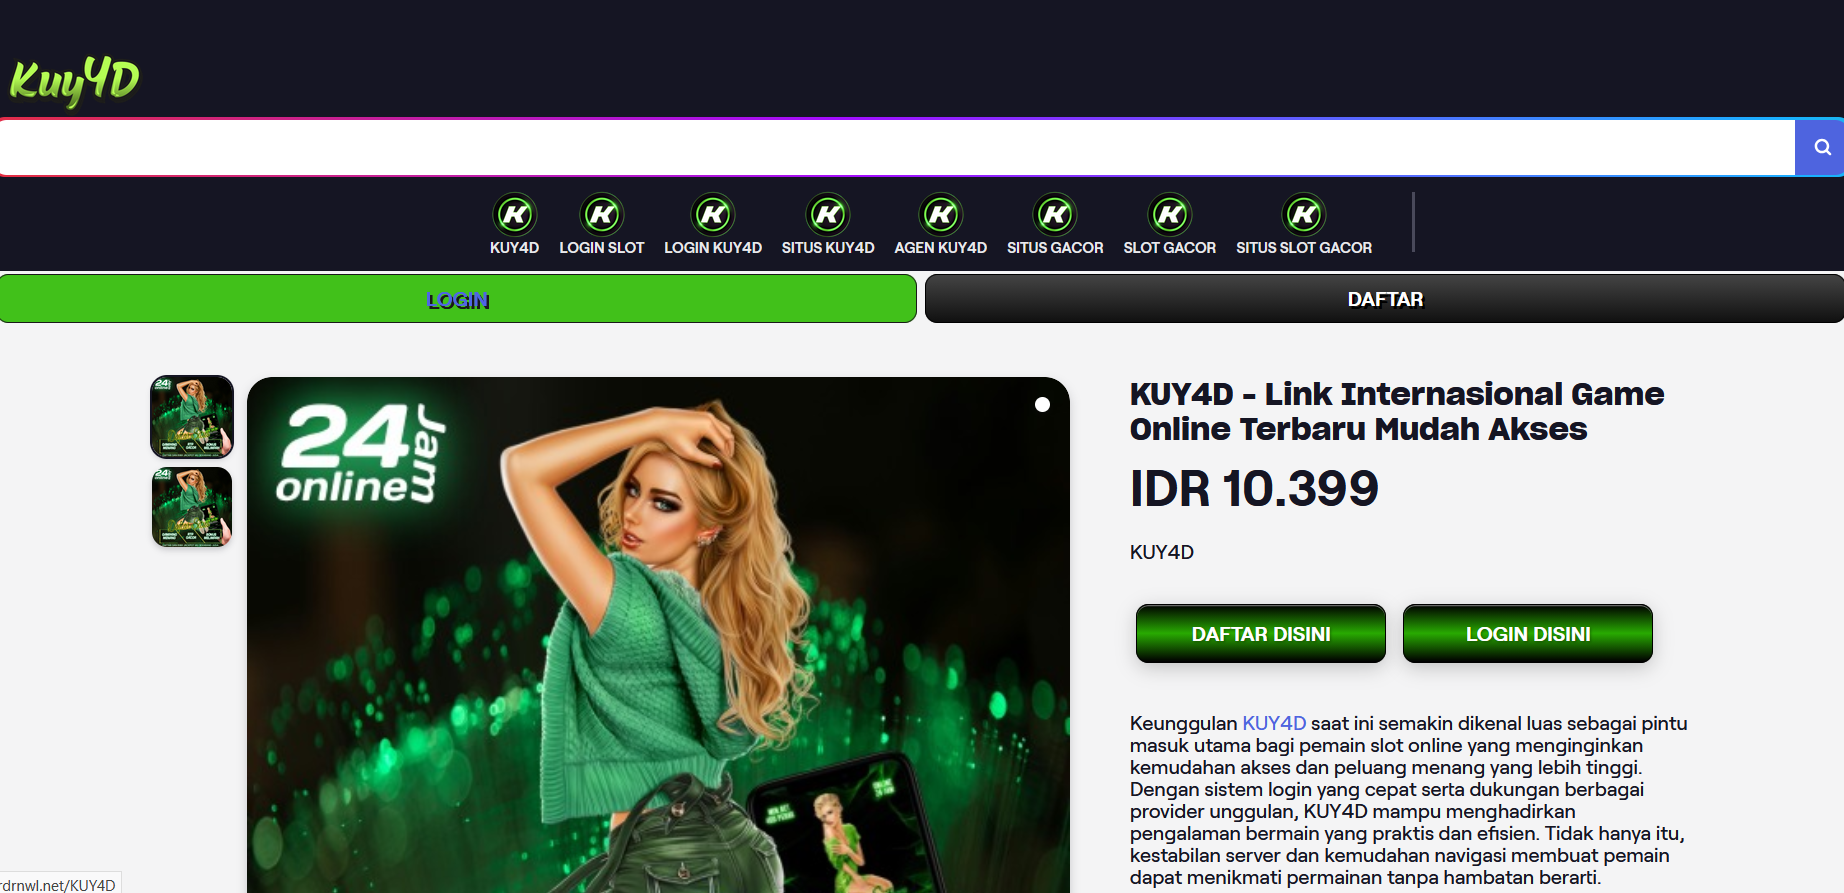Click the K icon above AGEN KUY4D

tap(941, 214)
